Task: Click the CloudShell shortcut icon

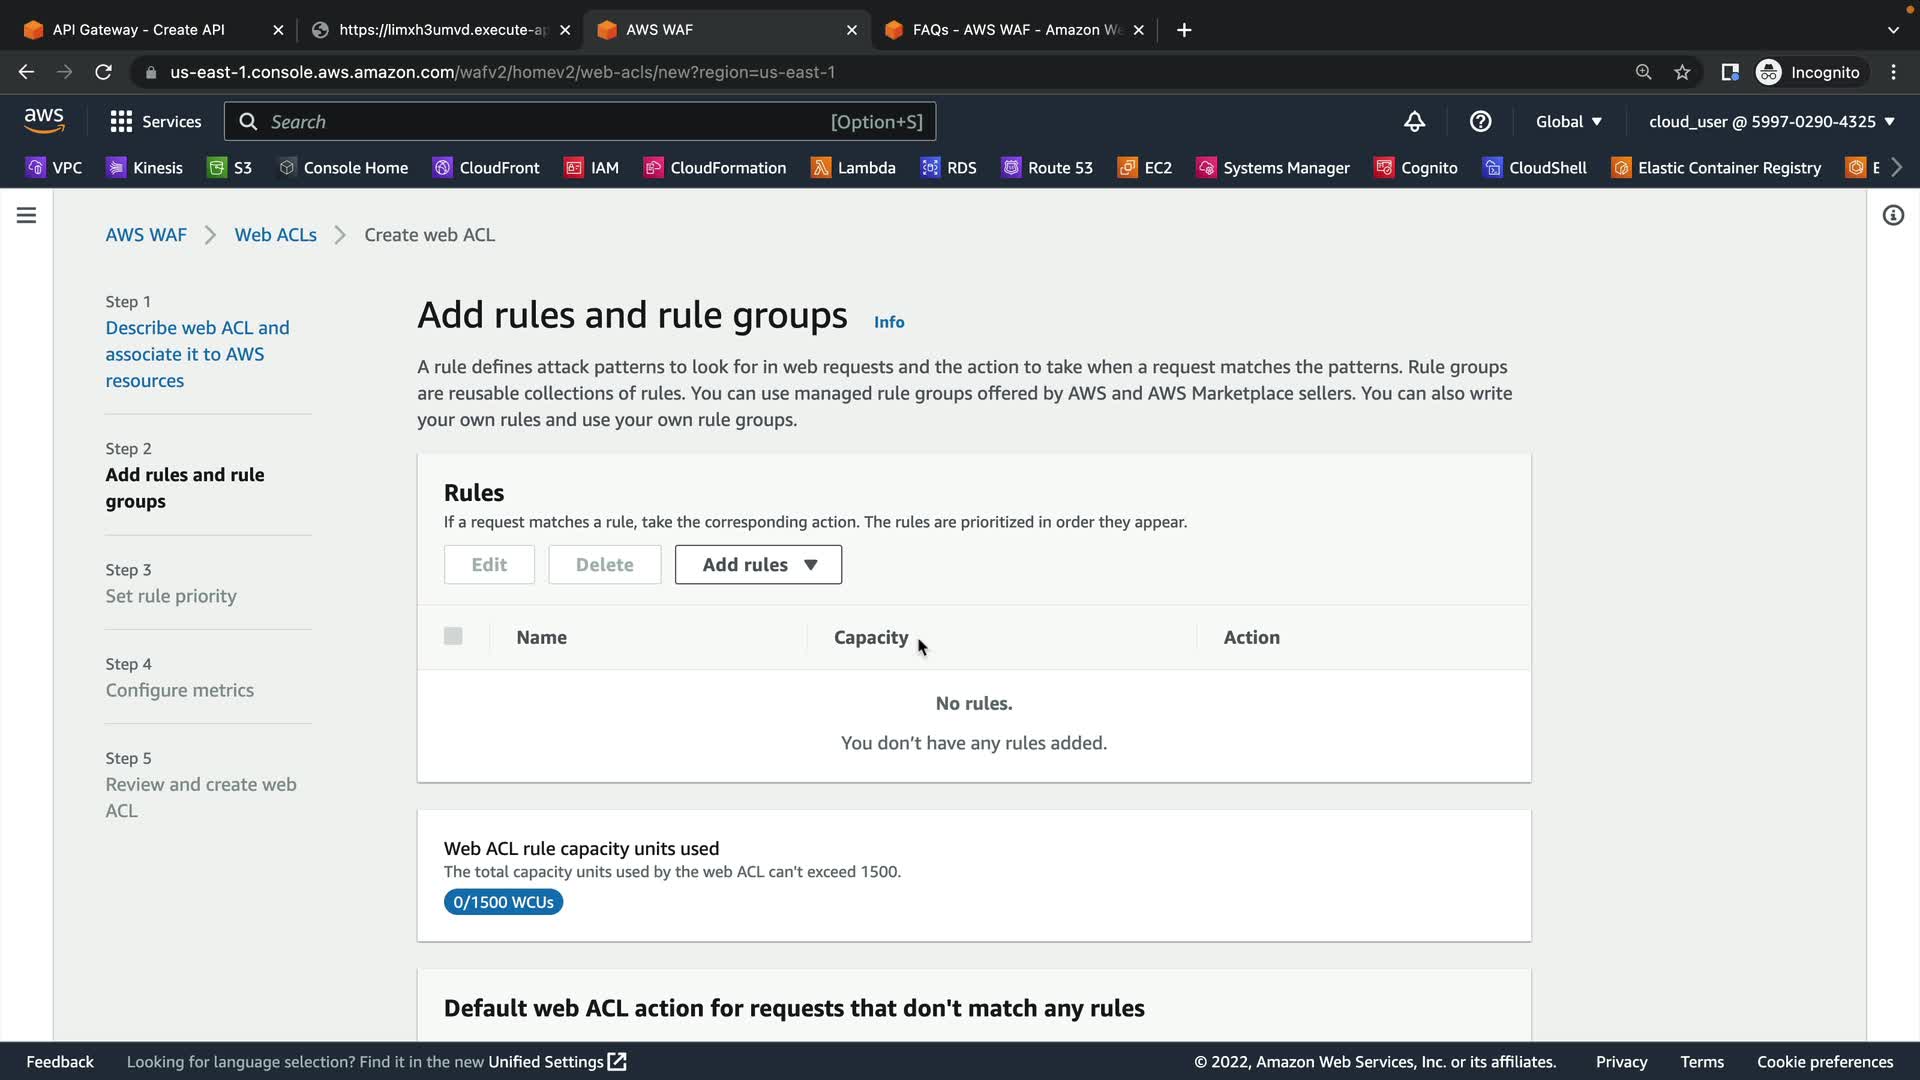Action: click(1492, 168)
